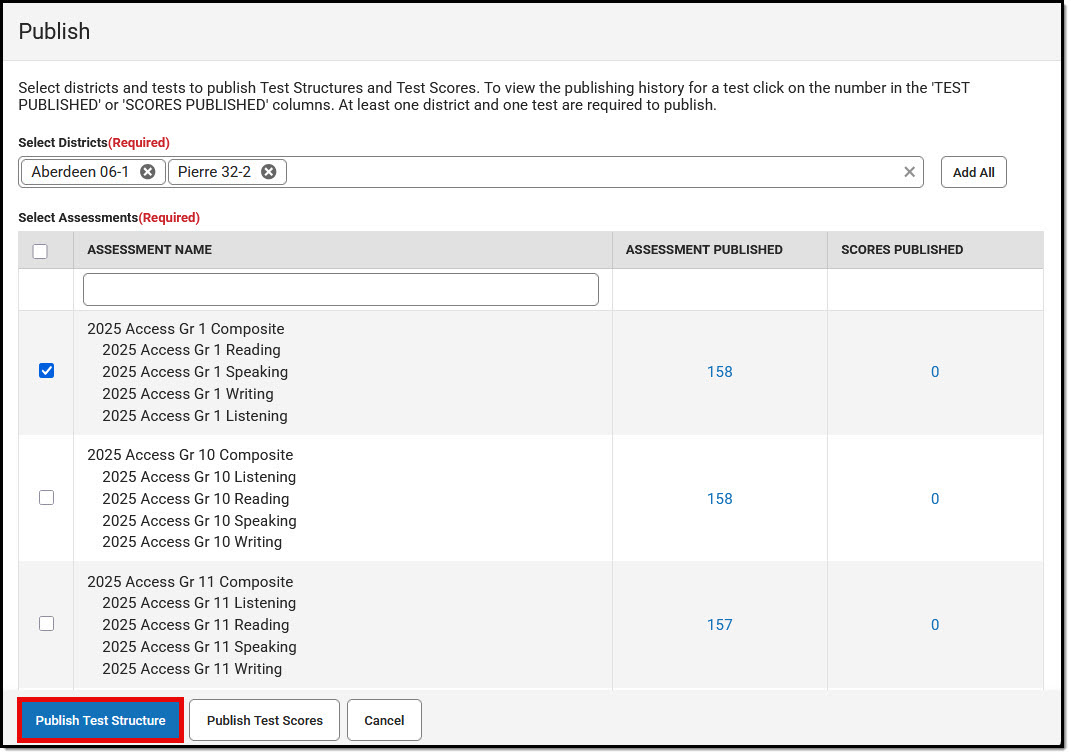This screenshot has height=755, width=1071.
Task: View scores published history showing 0 for Gr 1
Action: pos(934,371)
